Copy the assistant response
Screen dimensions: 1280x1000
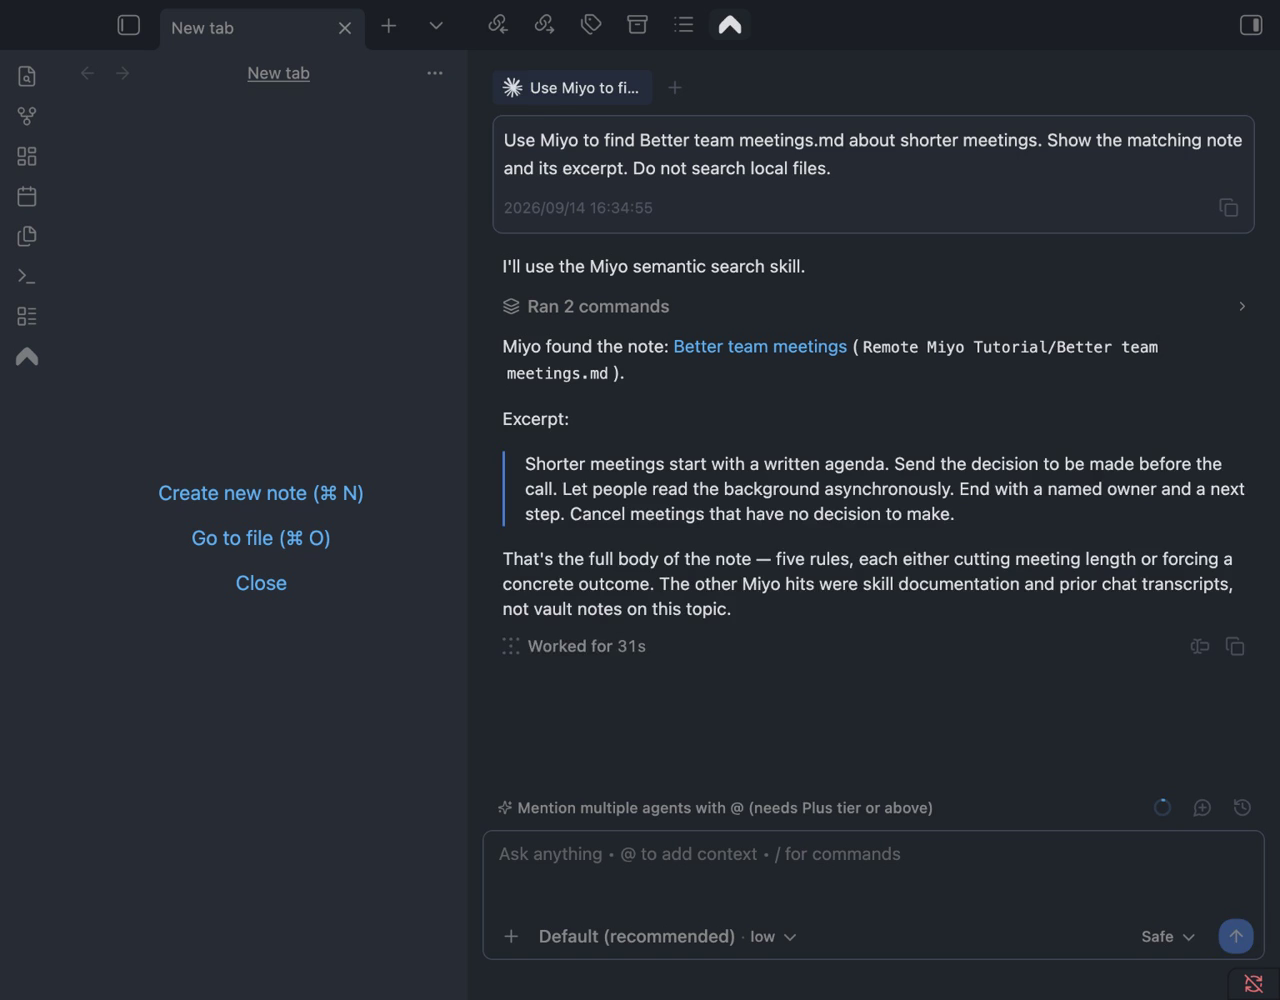point(1235,646)
